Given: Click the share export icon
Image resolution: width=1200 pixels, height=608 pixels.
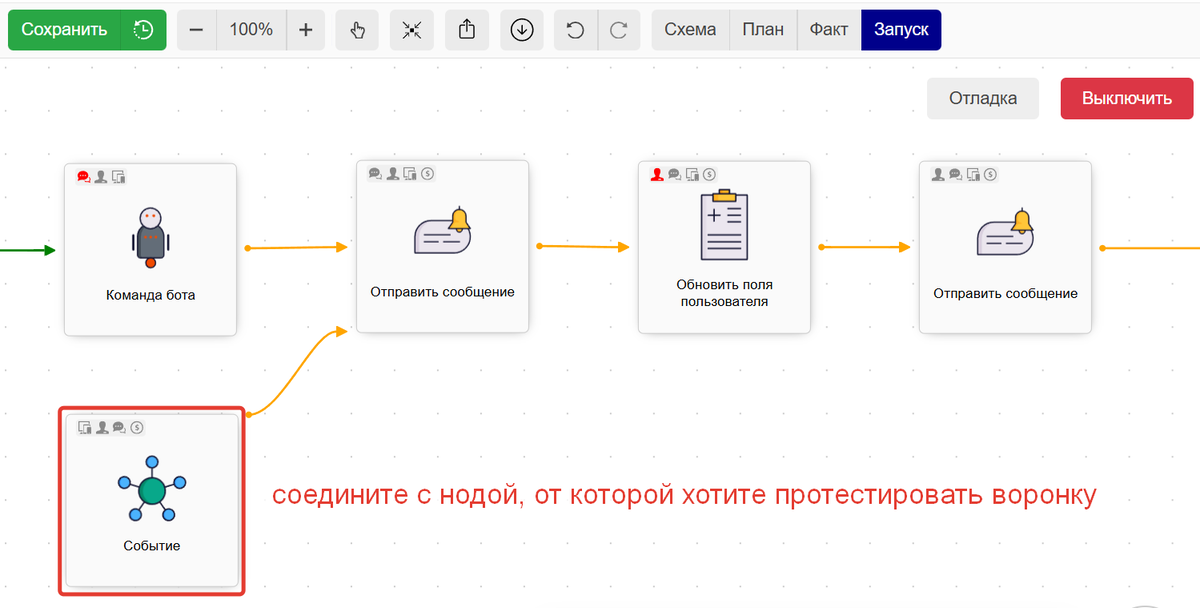Looking at the screenshot, I should [467, 30].
